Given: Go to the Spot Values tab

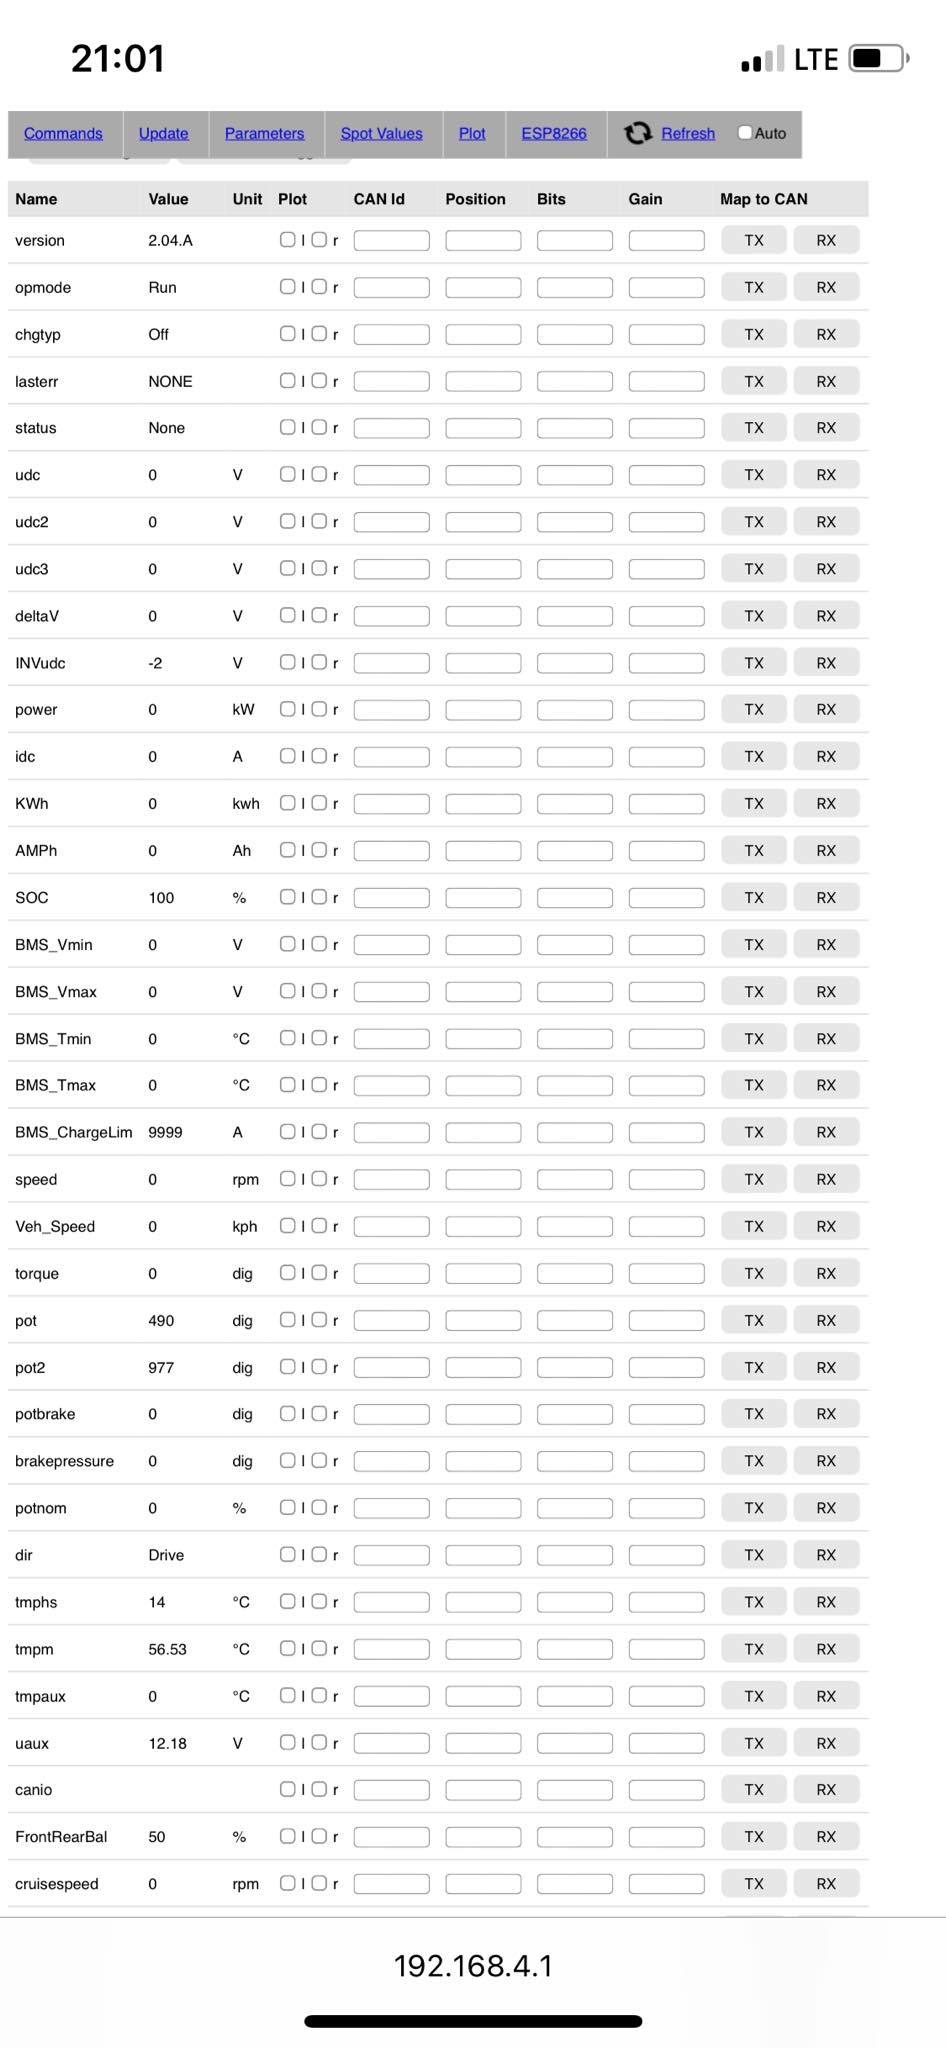Looking at the screenshot, I should [381, 133].
